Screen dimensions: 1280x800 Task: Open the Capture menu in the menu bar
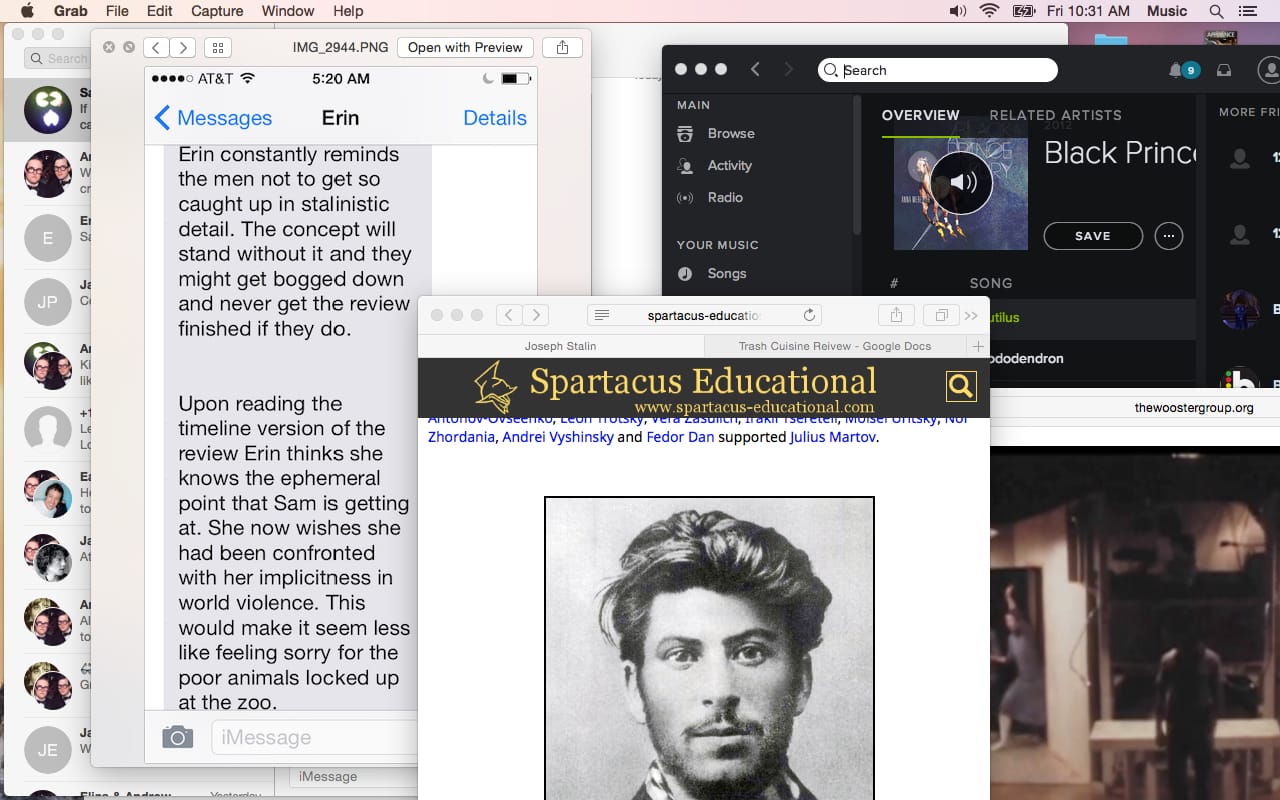pyautogui.click(x=216, y=11)
